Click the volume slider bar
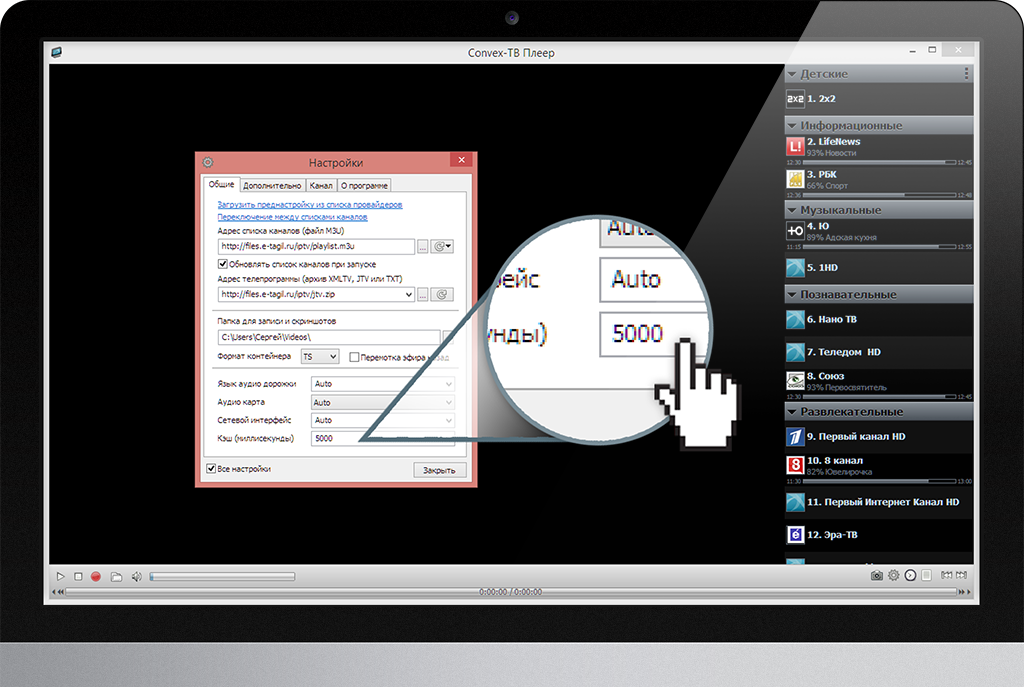The image size is (1024, 687). point(222,576)
